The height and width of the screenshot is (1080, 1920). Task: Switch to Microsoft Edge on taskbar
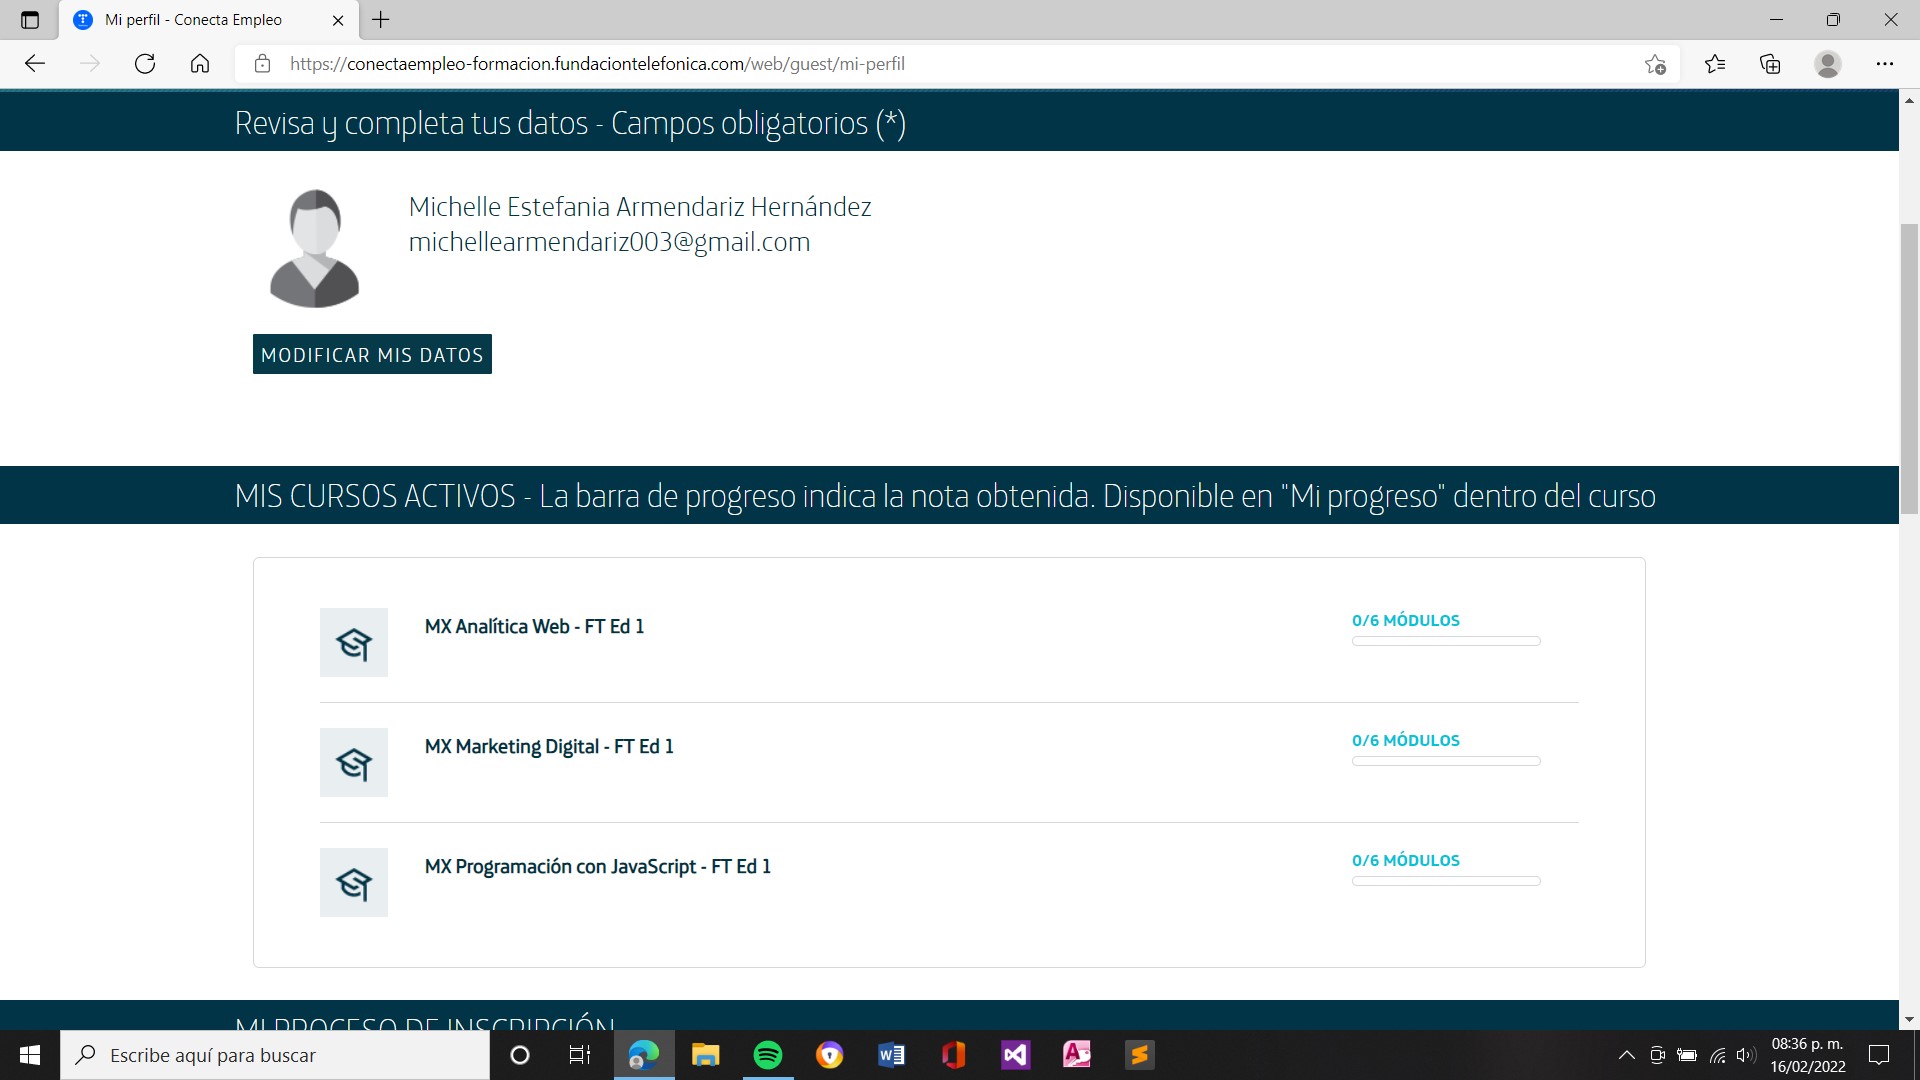tap(644, 1055)
